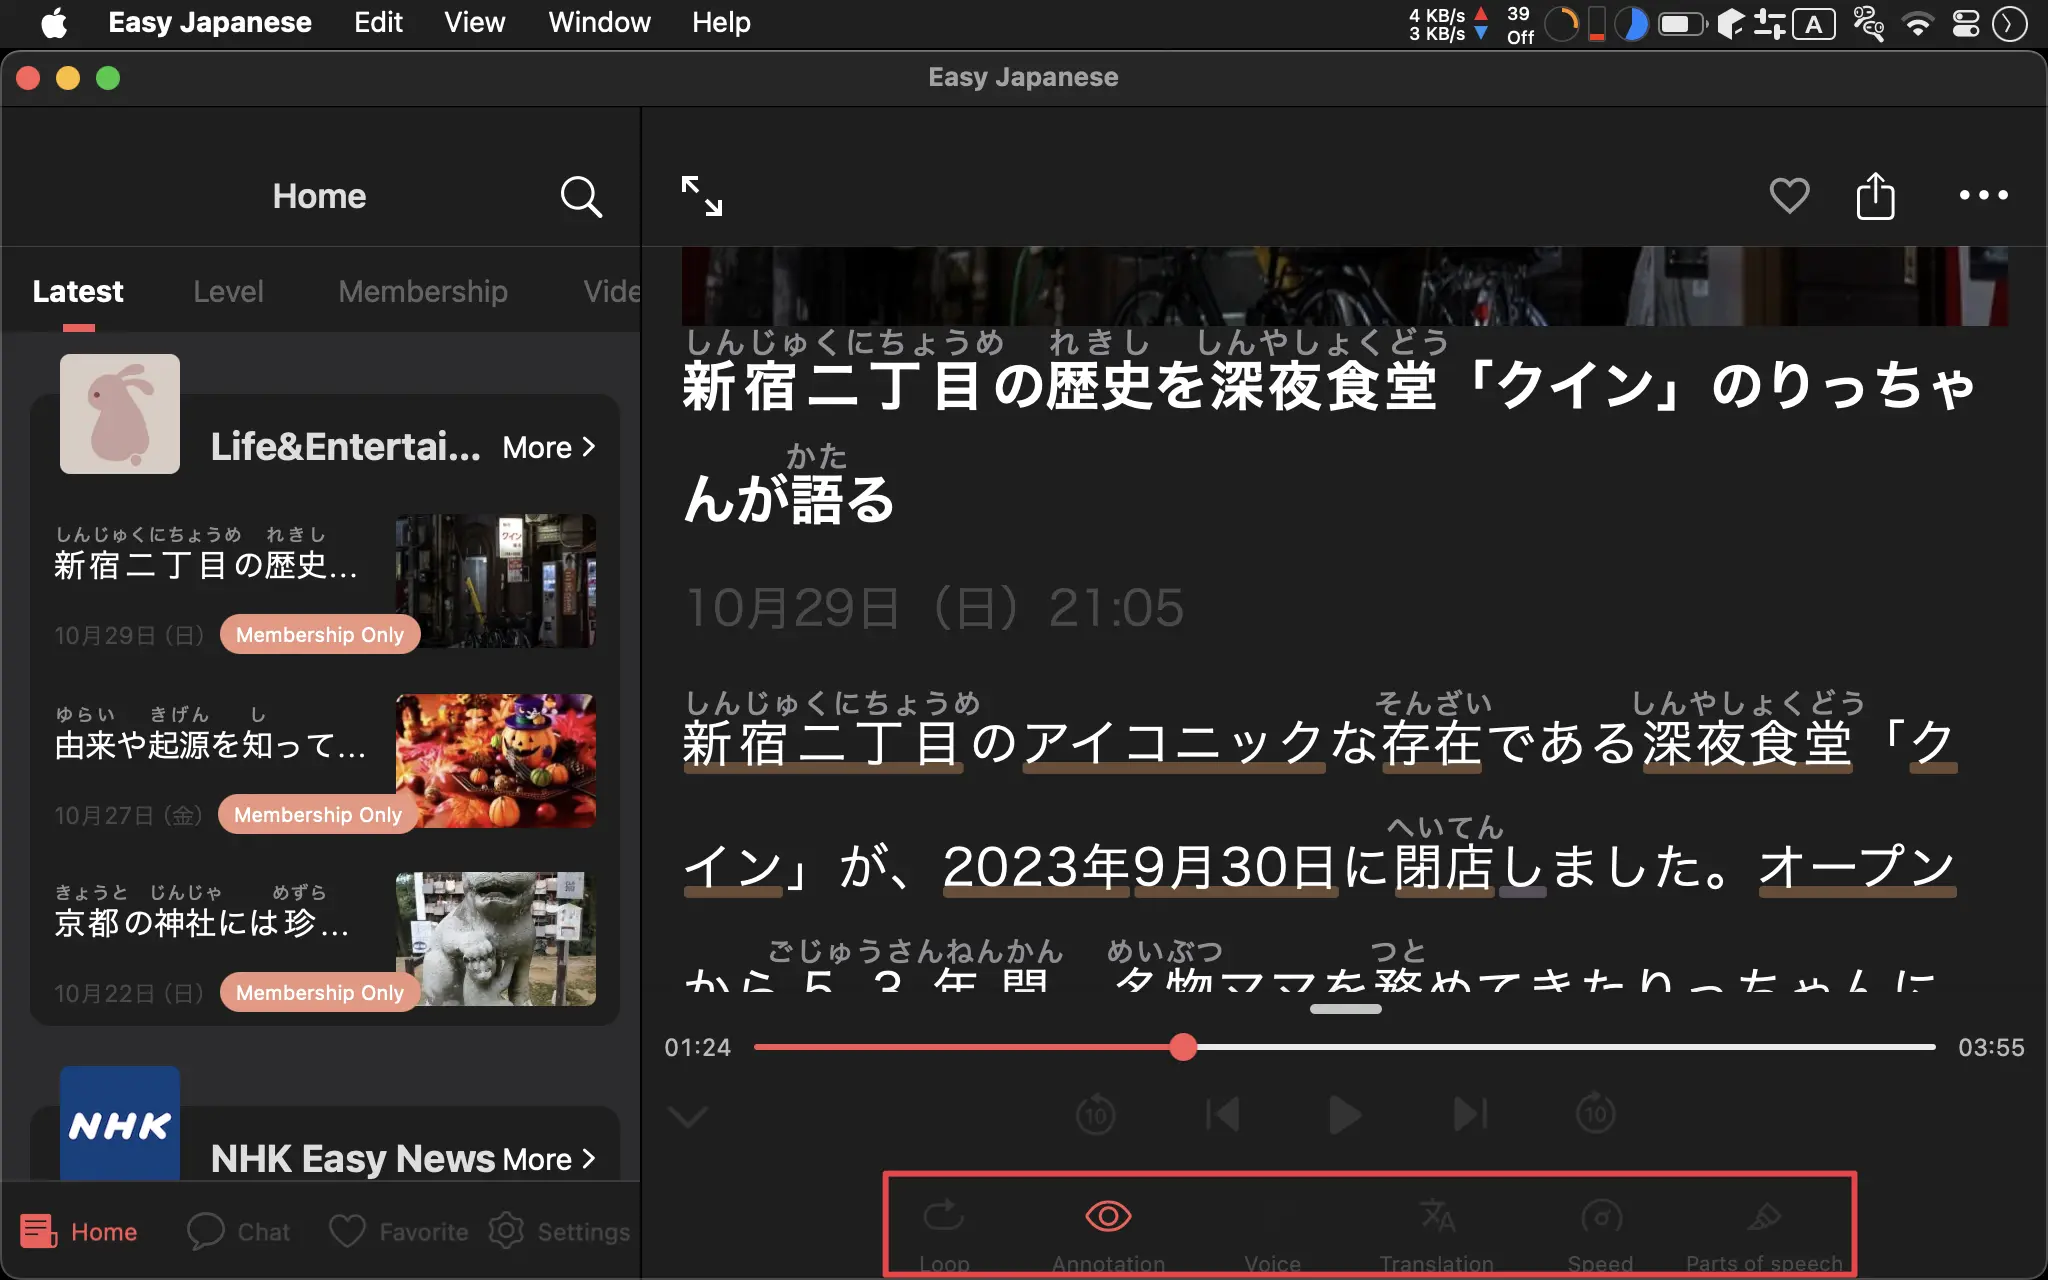Screen dimensions: 2048x1280
Task: Click the underlined word 存在 in the article
Action: (x=1431, y=744)
